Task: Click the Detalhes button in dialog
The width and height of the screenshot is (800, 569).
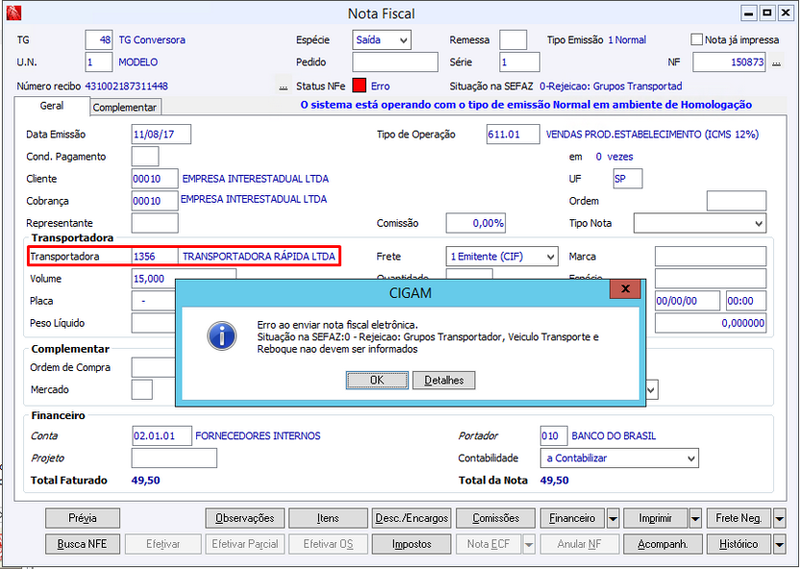Action: click(x=444, y=380)
